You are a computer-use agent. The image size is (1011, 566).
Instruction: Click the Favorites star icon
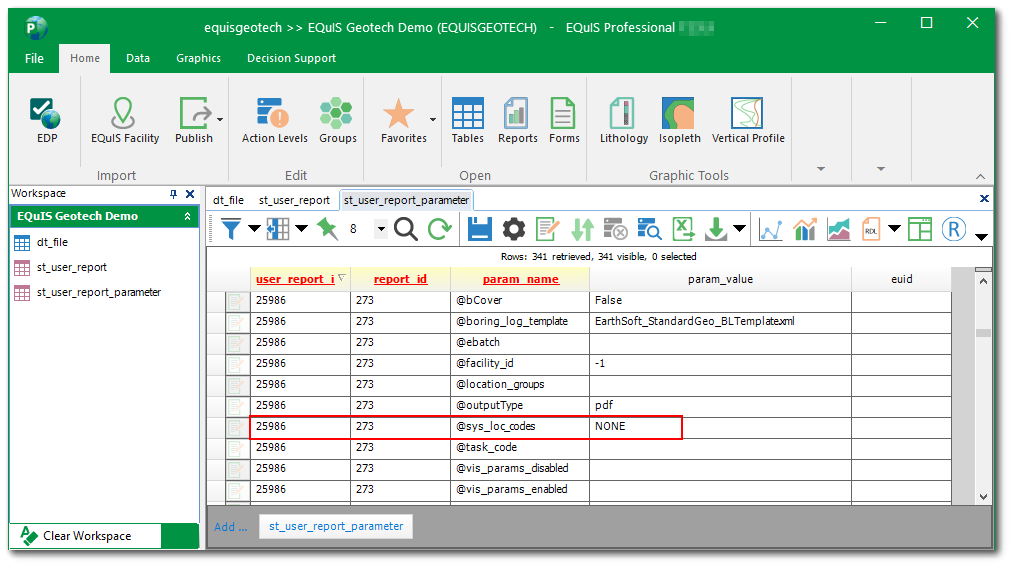pos(398,113)
